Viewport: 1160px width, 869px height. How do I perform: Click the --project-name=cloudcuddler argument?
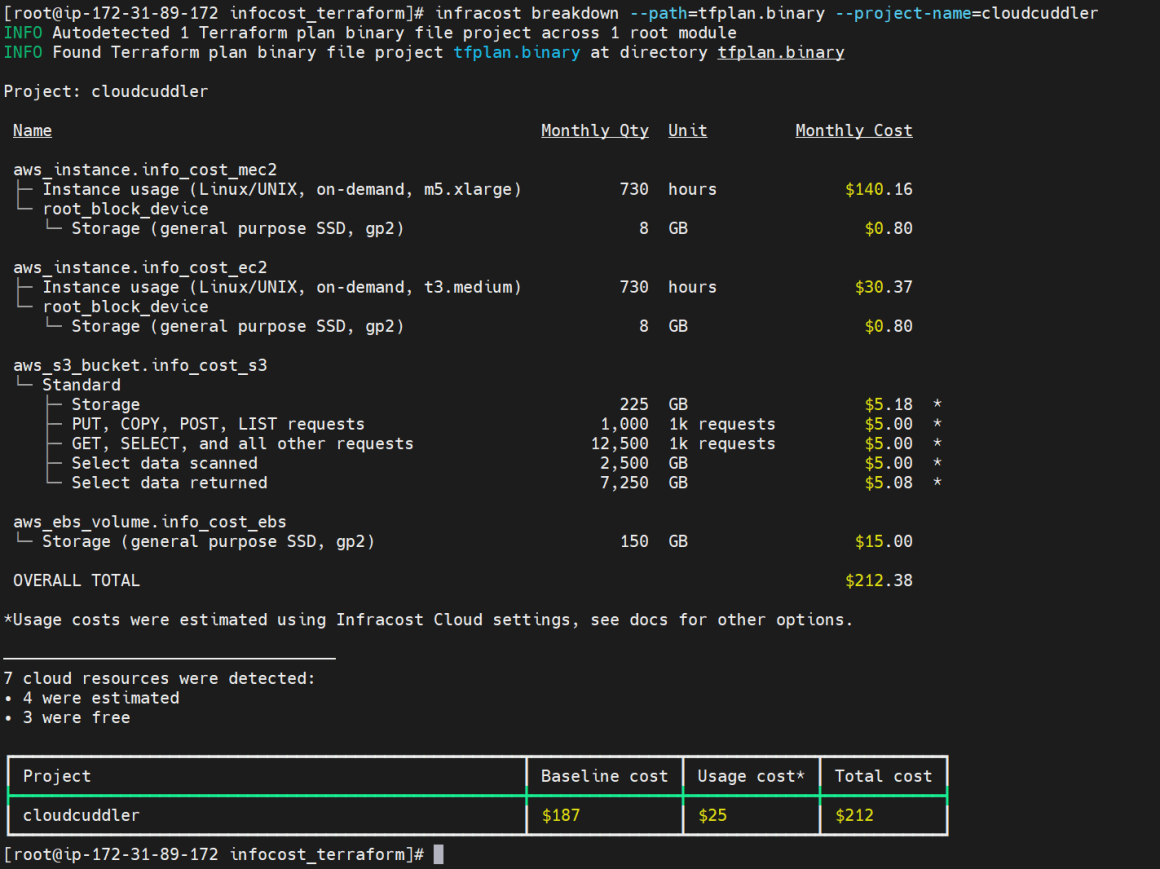pyautogui.click(x=967, y=13)
